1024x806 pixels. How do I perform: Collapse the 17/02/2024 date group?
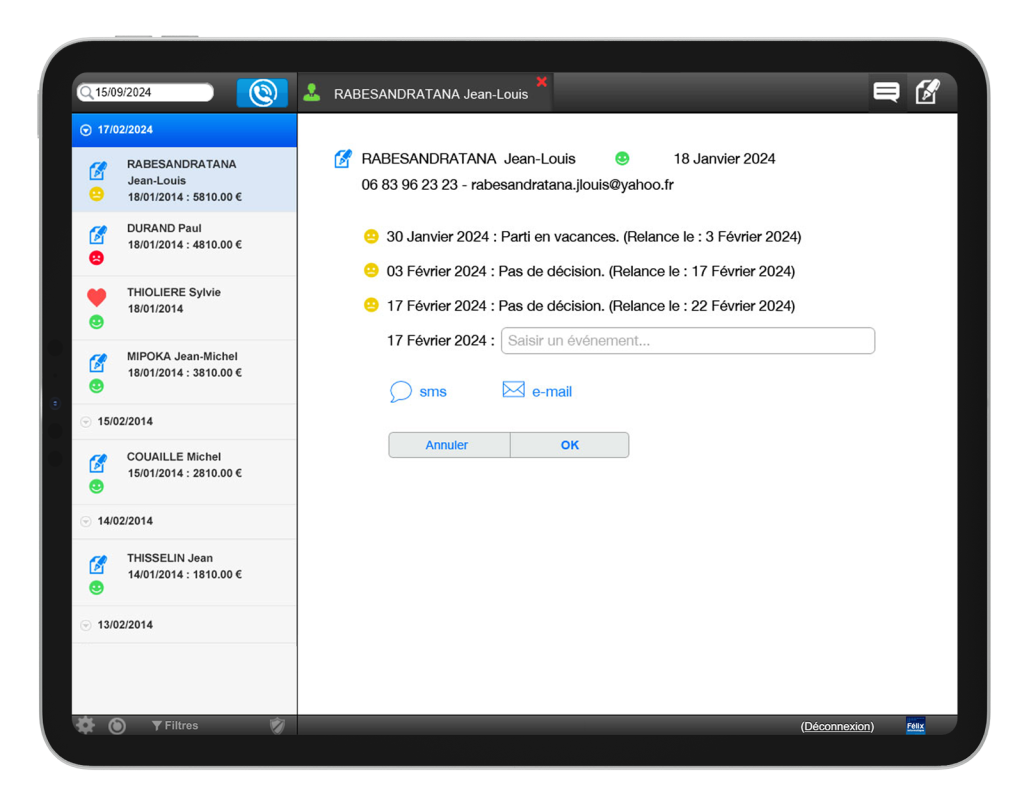coord(86,130)
